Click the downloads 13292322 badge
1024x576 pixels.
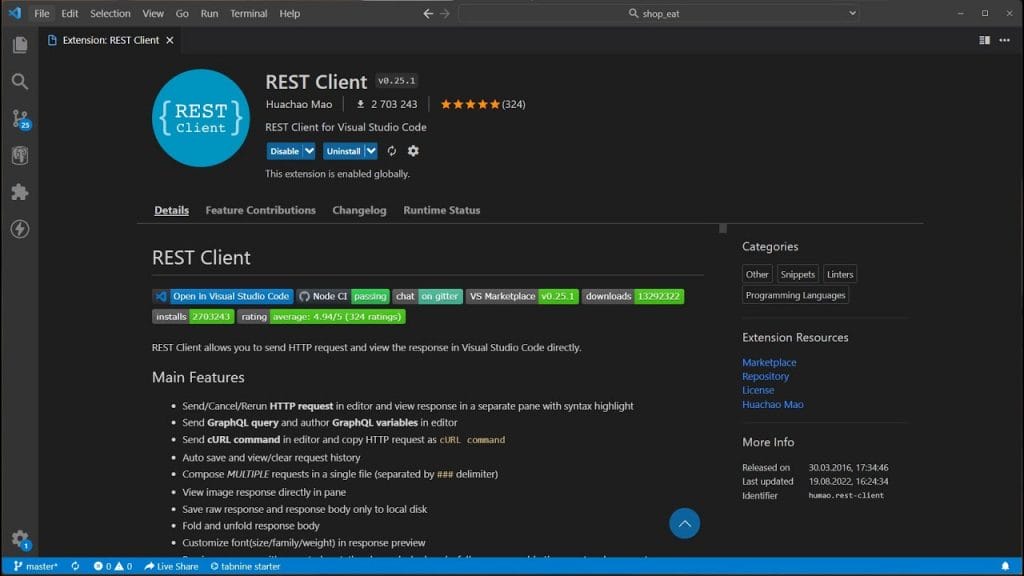pos(633,296)
